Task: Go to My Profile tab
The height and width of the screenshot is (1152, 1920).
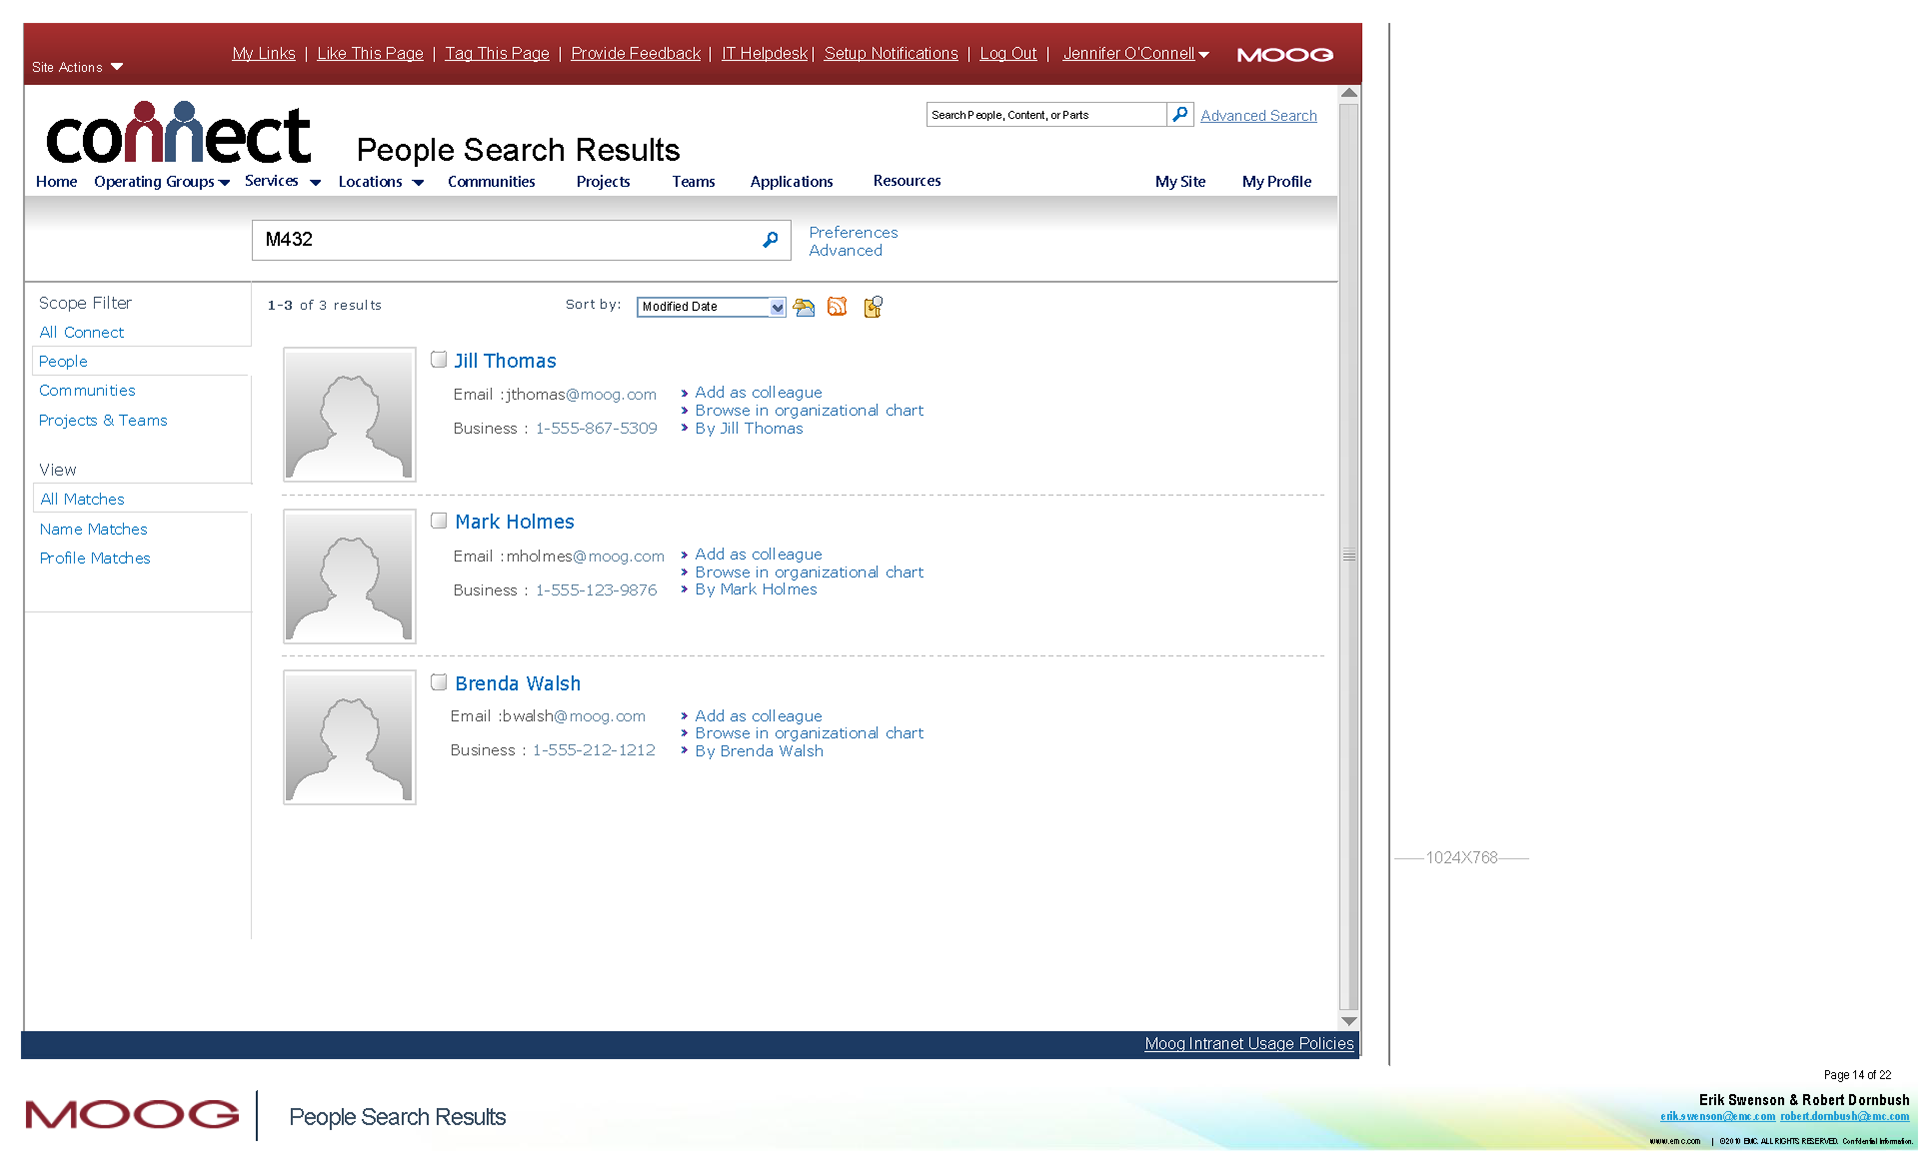Action: [x=1276, y=182]
